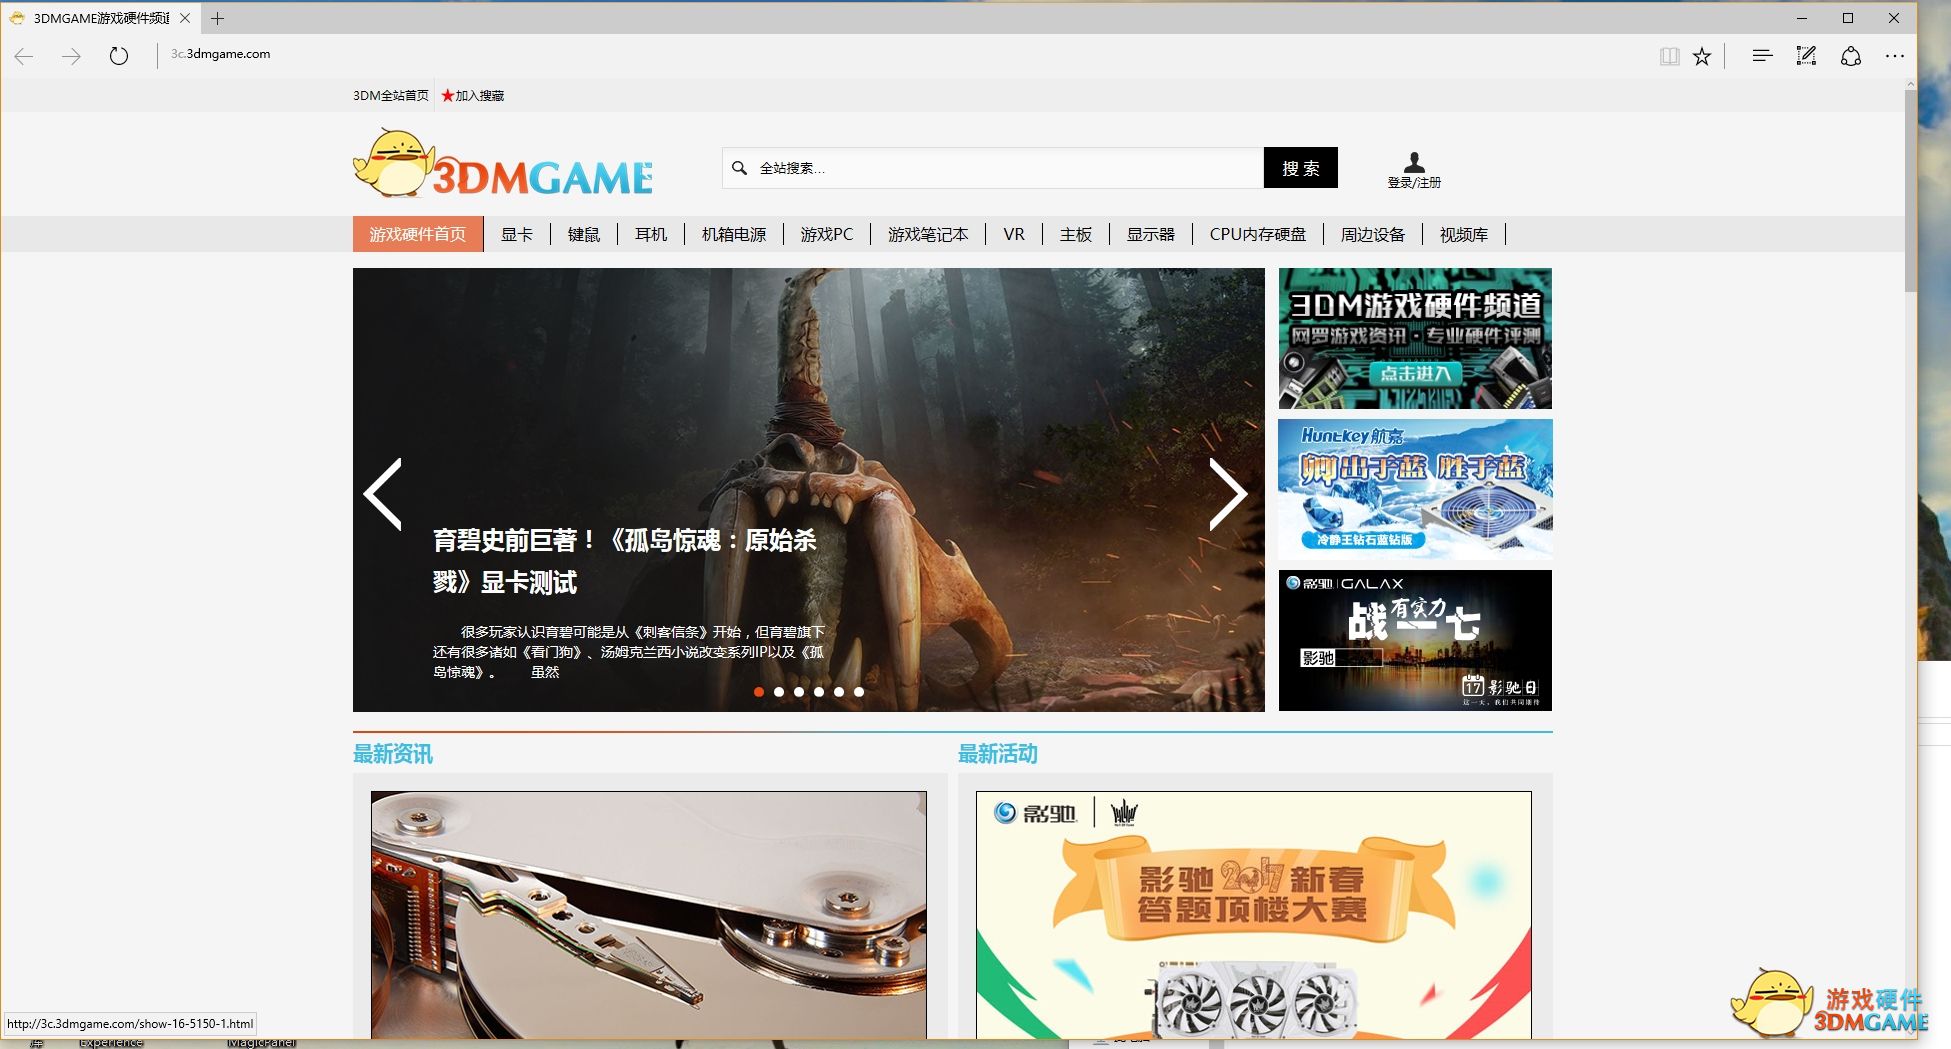Click the 3DMGAME logo
Image resolution: width=1951 pixels, height=1049 pixels.
[503, 163]
